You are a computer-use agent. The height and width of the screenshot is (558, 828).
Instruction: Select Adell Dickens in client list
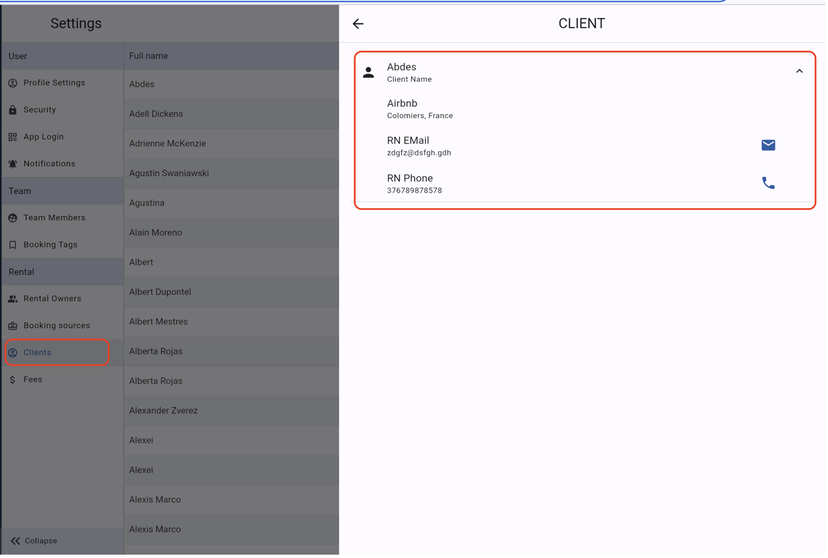tap(156, 114)
